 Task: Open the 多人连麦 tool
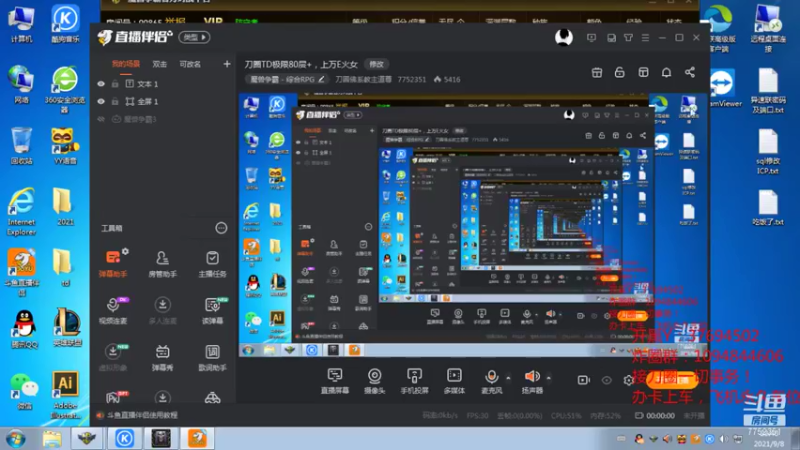coord(162,310)
